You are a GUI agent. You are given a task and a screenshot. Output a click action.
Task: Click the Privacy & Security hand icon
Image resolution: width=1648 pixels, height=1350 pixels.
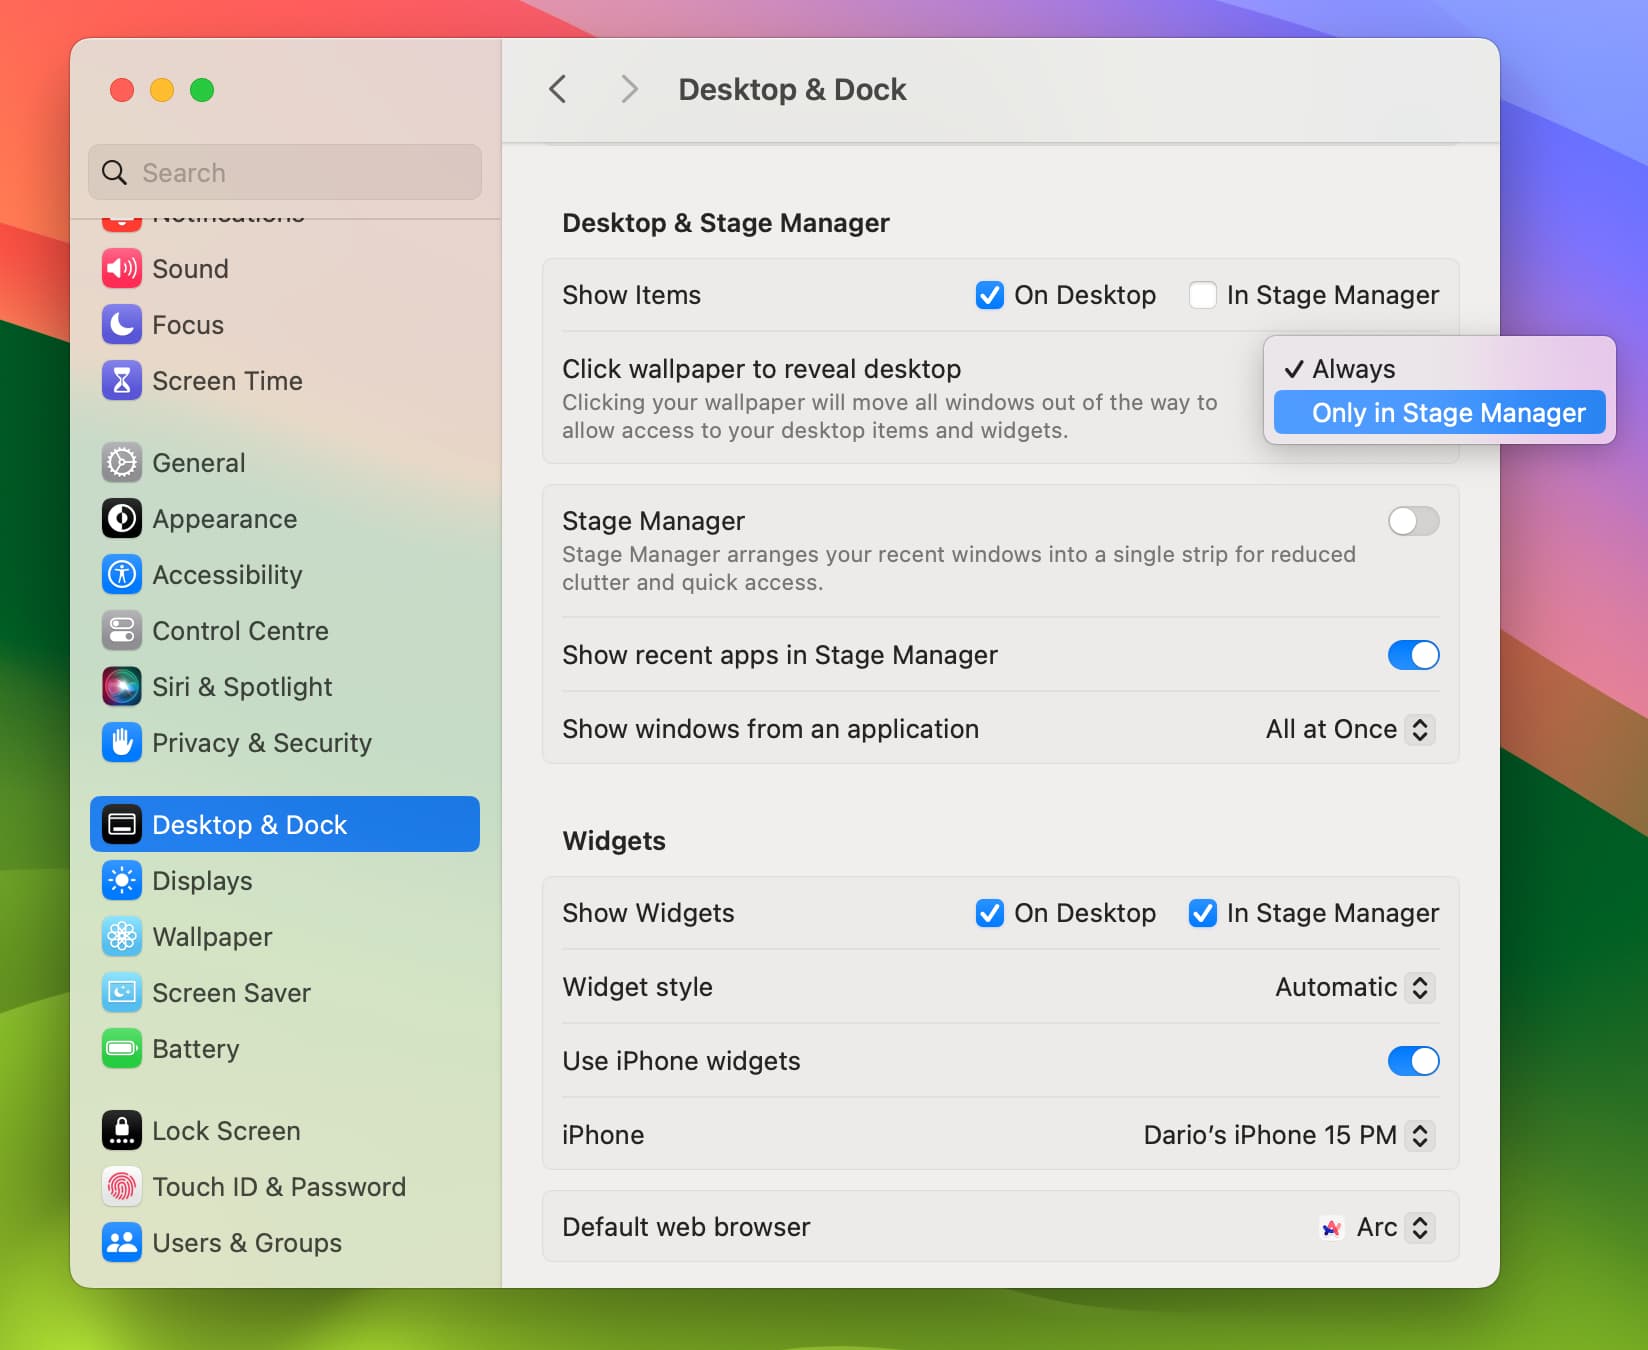[x=122, y=743]
